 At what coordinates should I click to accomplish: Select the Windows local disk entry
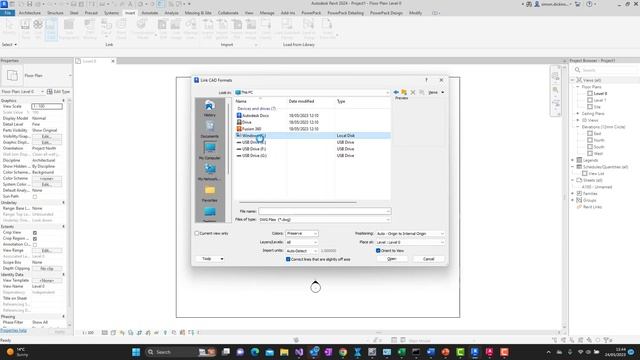[313, 136]
